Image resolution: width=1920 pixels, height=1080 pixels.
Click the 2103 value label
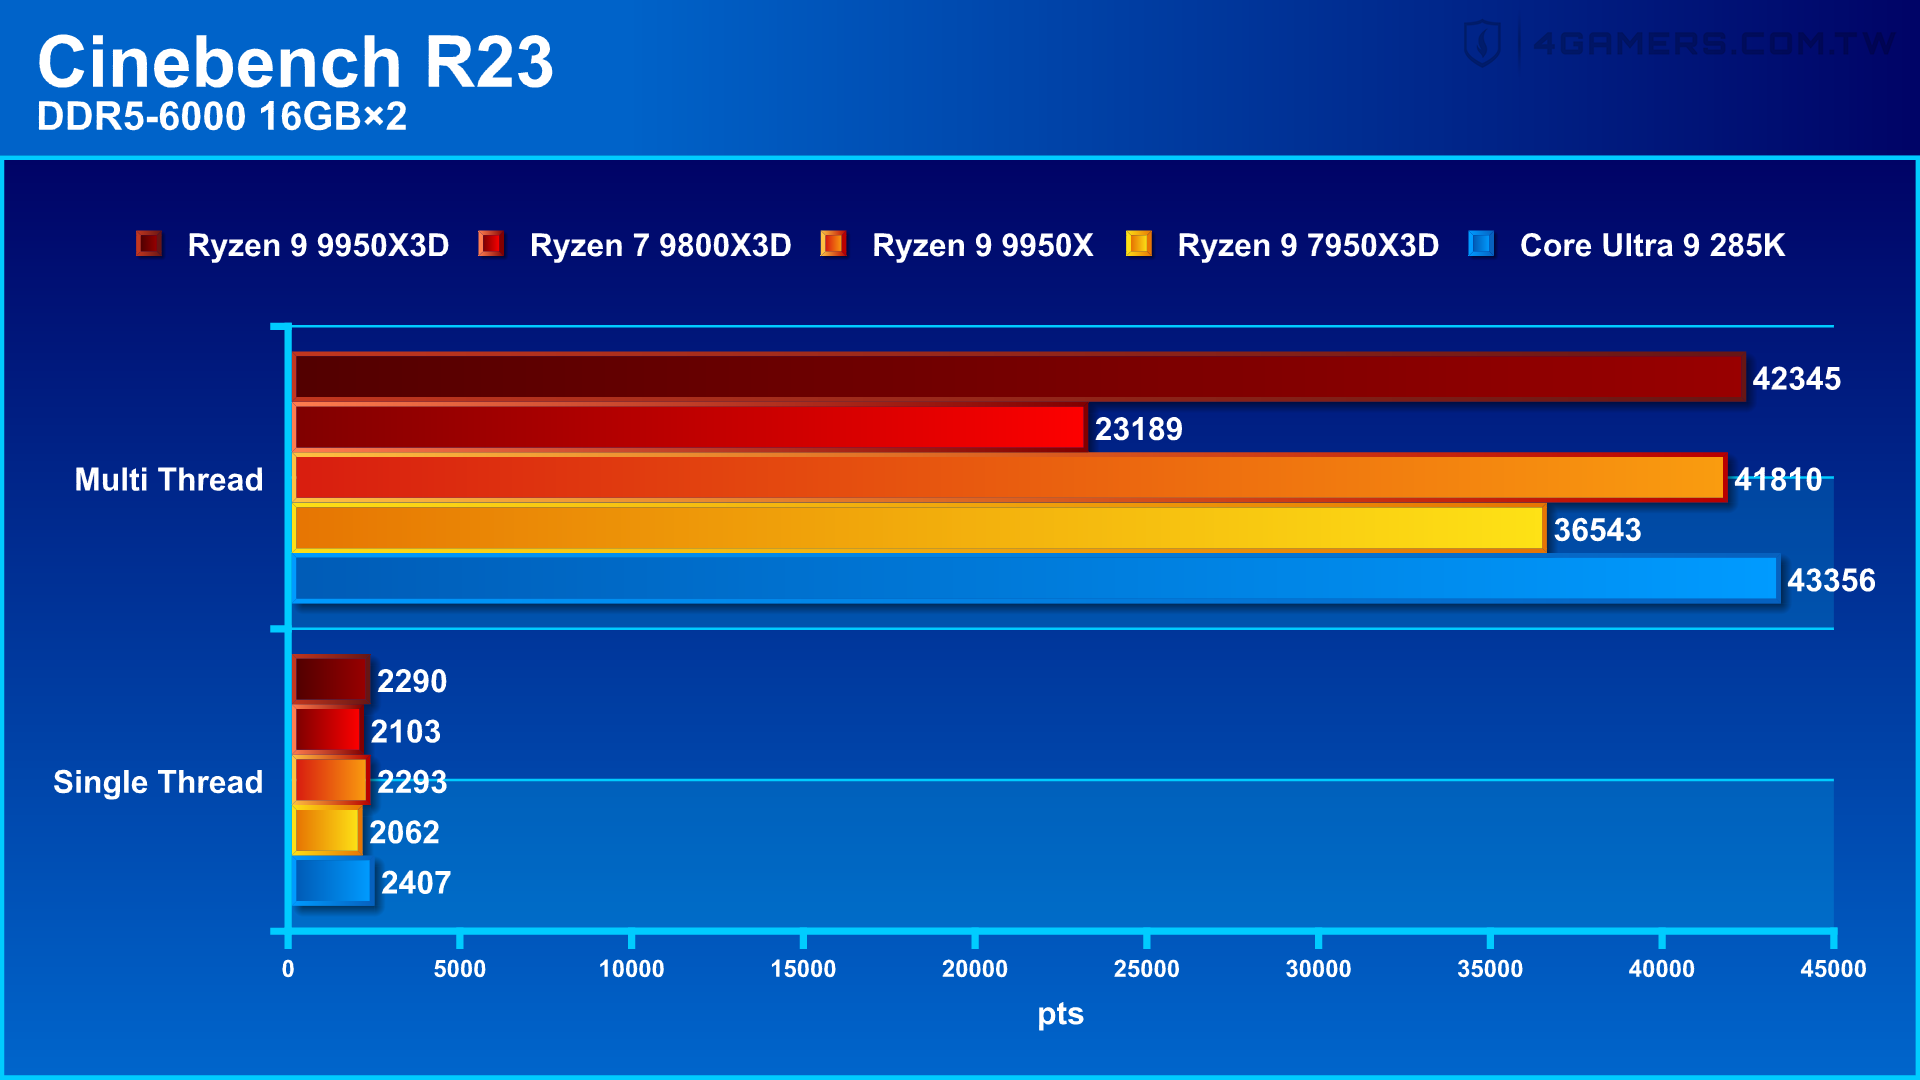405,732
